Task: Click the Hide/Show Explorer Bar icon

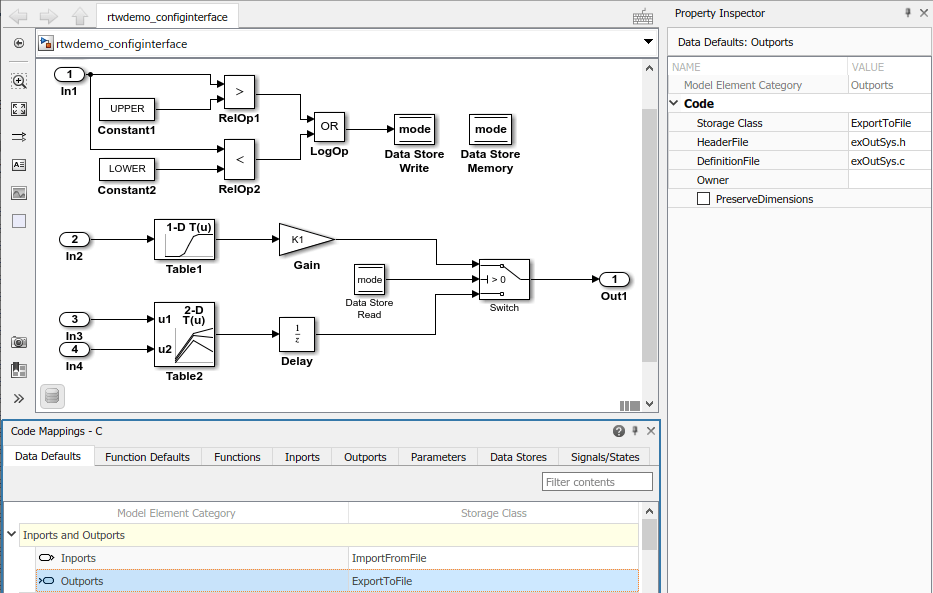Action: point(19,43)
